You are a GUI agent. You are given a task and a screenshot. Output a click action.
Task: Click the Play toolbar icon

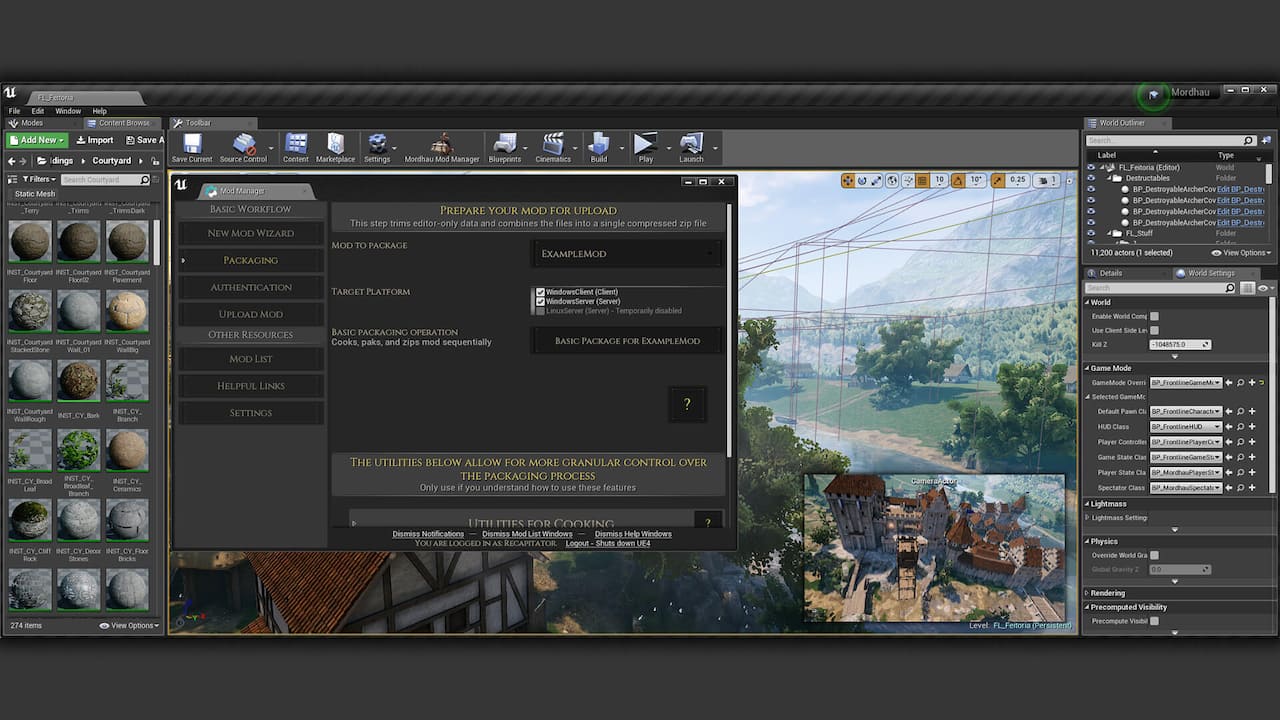645,148
